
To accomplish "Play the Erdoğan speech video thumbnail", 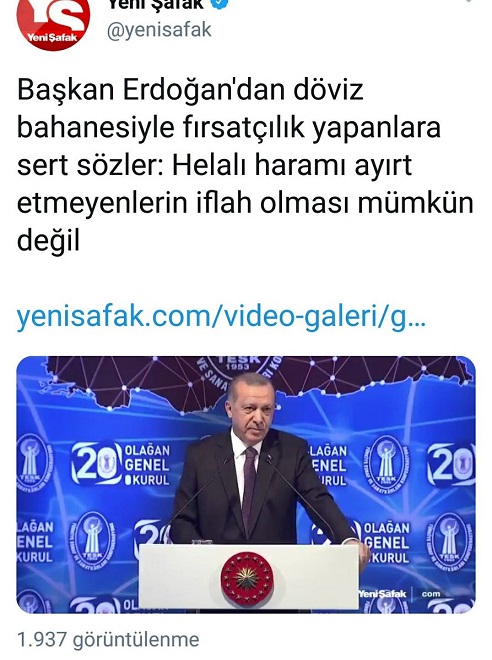I will (x=246, y=484).
